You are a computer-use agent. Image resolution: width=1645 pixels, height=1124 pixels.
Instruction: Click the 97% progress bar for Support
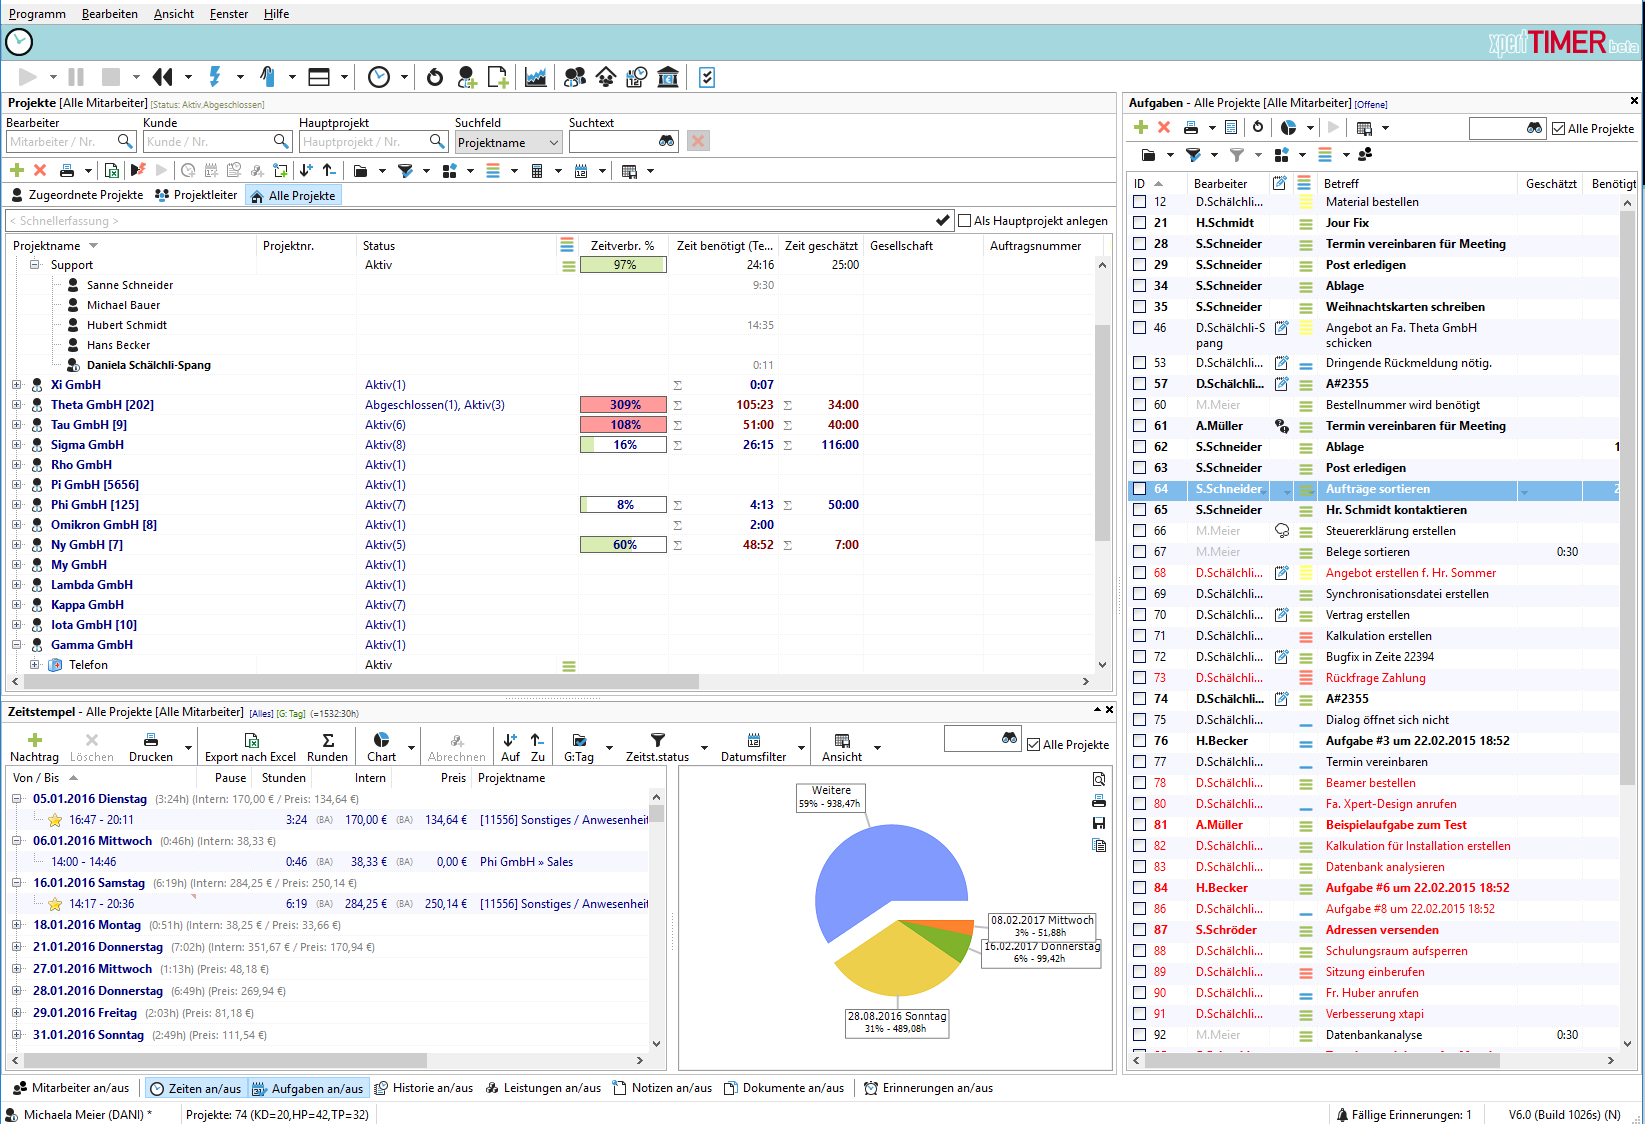[624, 265]
